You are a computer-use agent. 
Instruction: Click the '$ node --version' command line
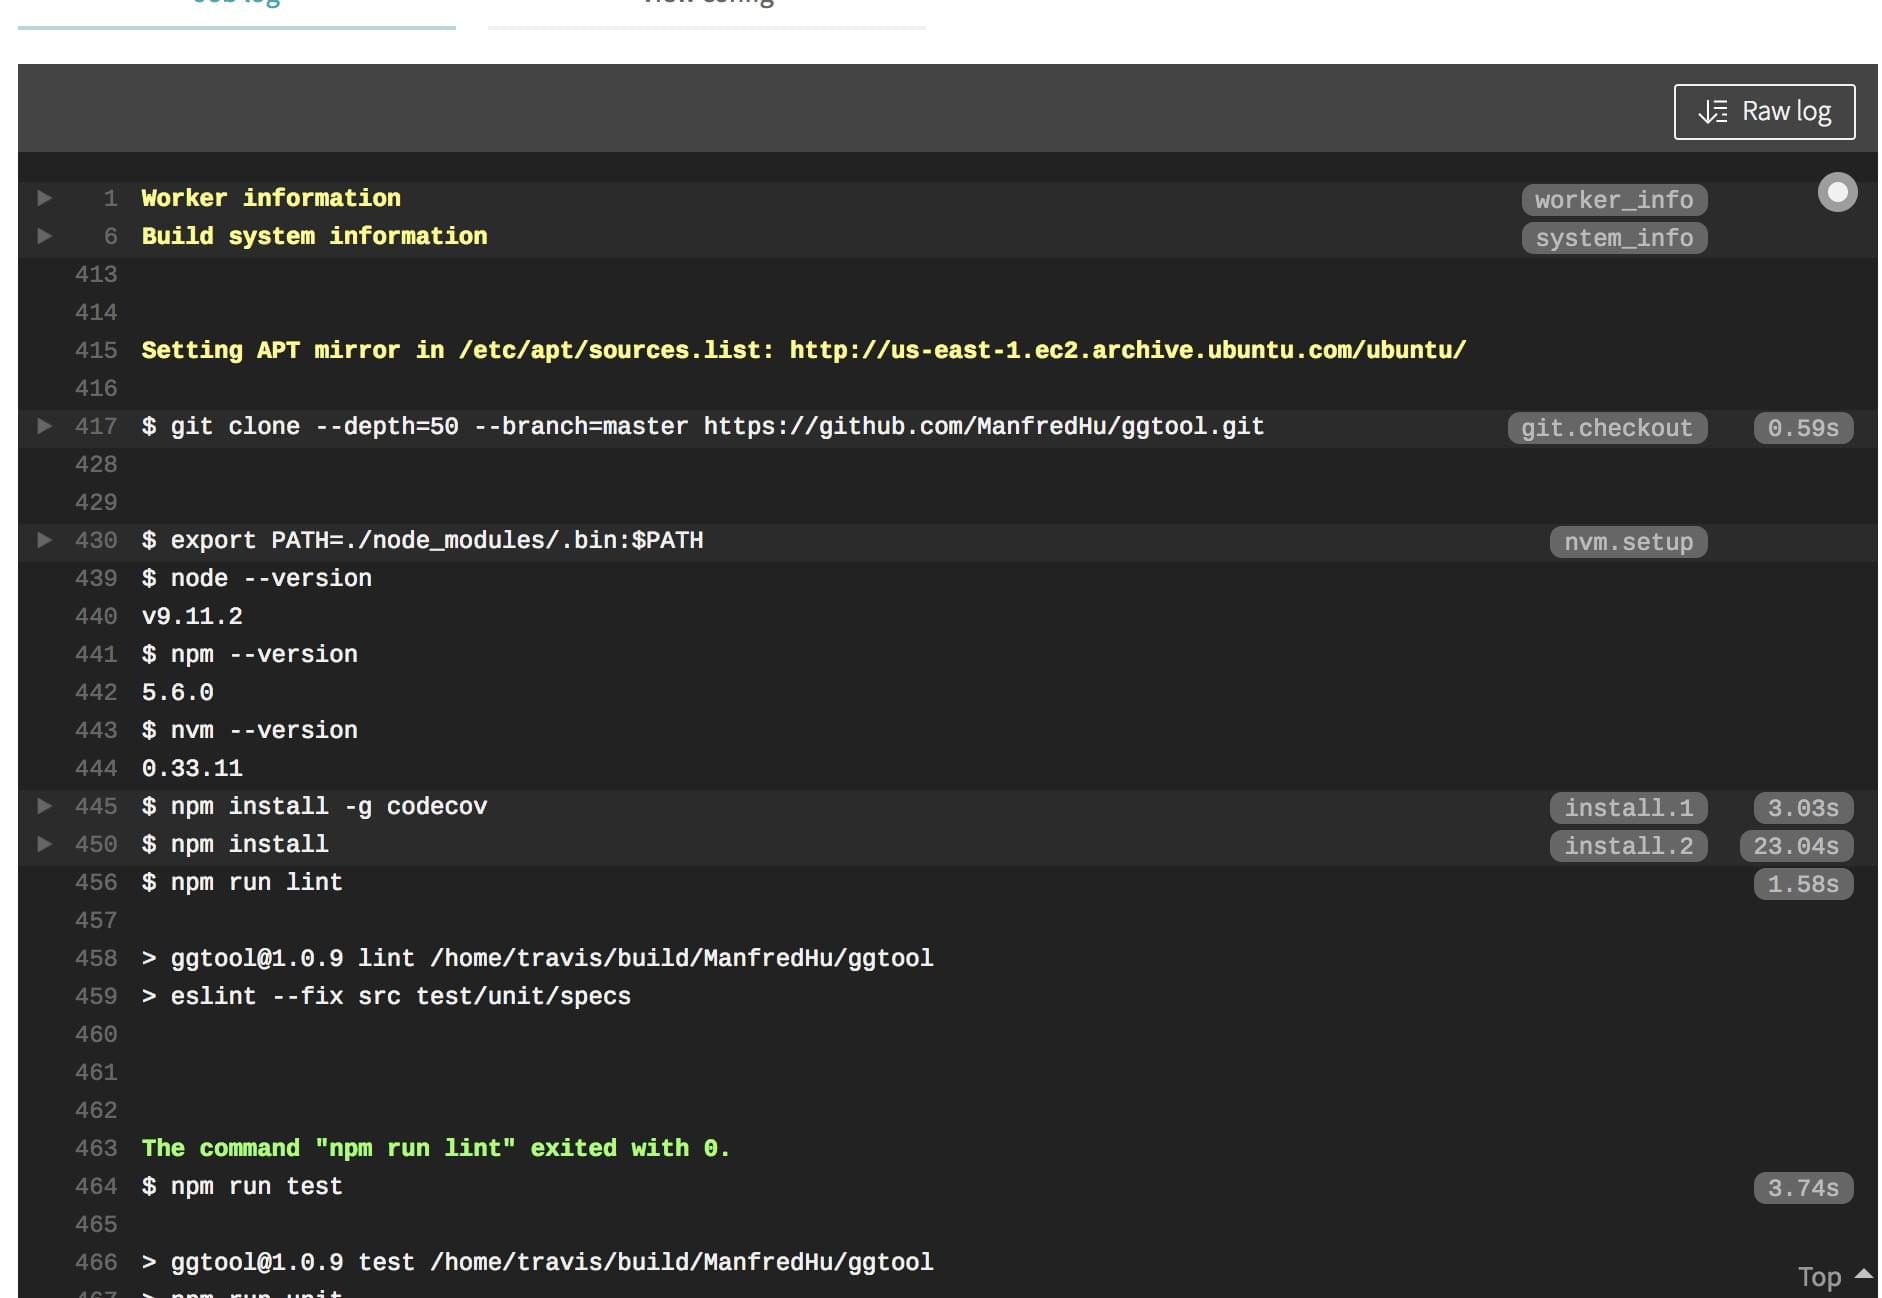tap(257, 578)
